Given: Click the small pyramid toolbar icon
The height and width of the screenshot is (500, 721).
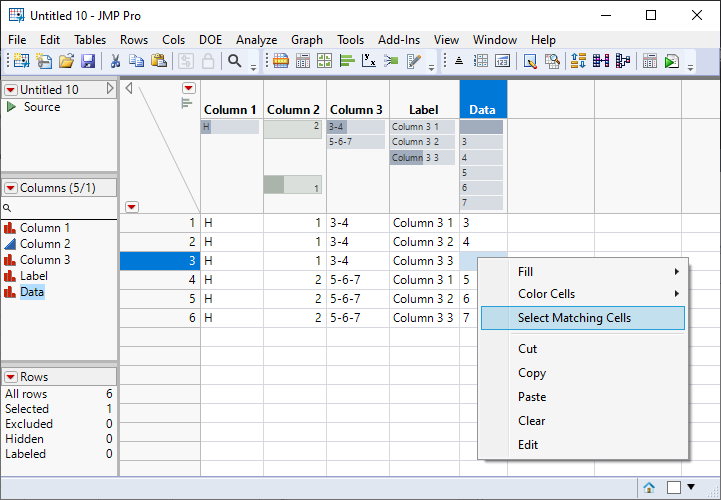Looking at the screenshot, I should 458,61.
